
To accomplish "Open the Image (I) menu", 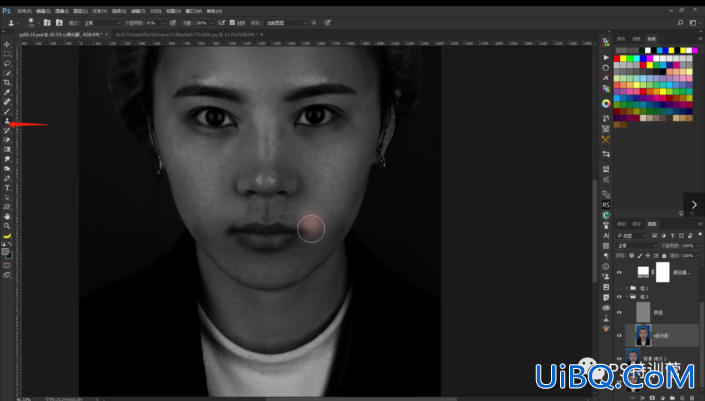I will point(62,11).
